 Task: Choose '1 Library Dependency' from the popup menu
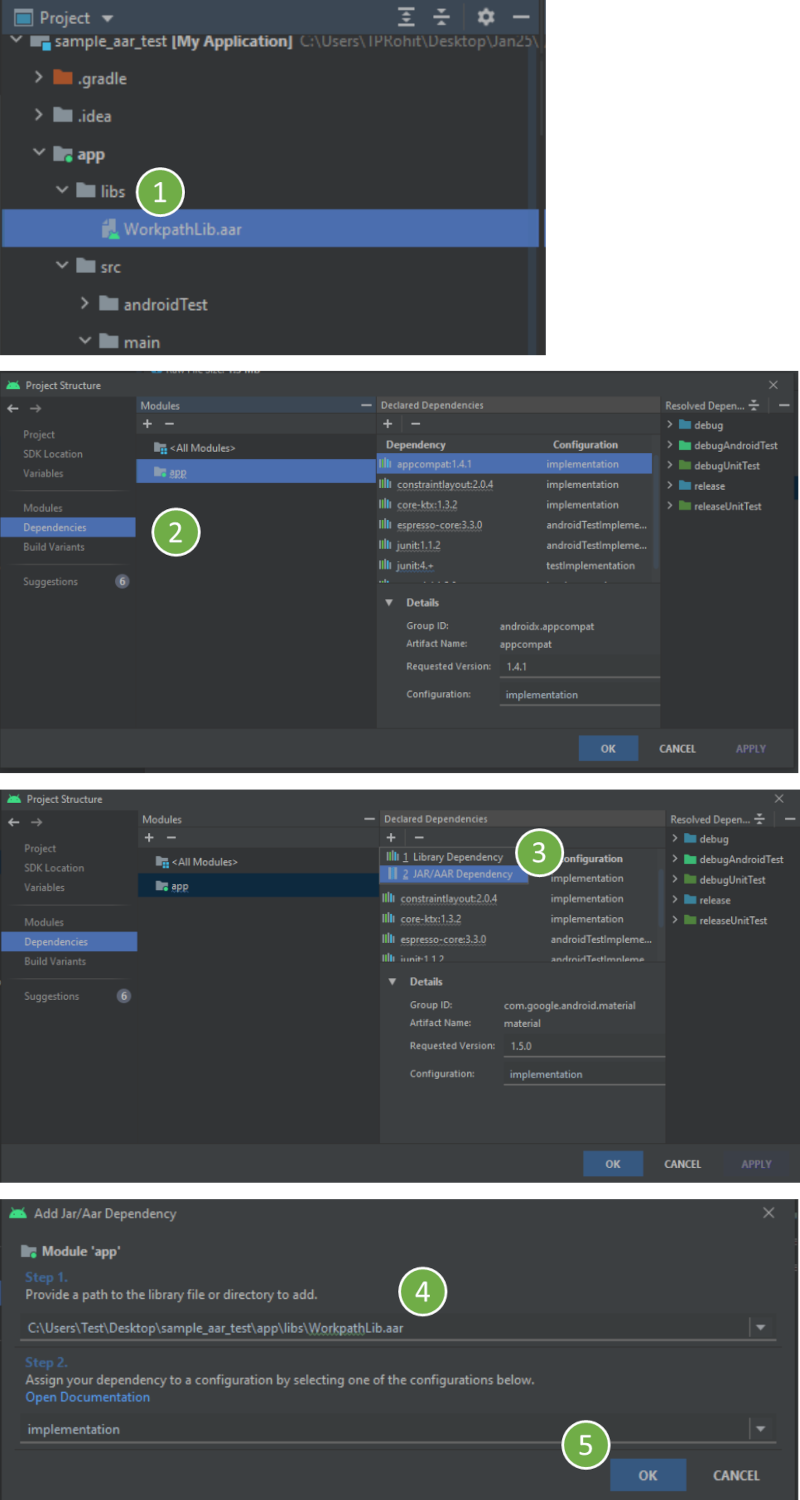tap(454, 857)
